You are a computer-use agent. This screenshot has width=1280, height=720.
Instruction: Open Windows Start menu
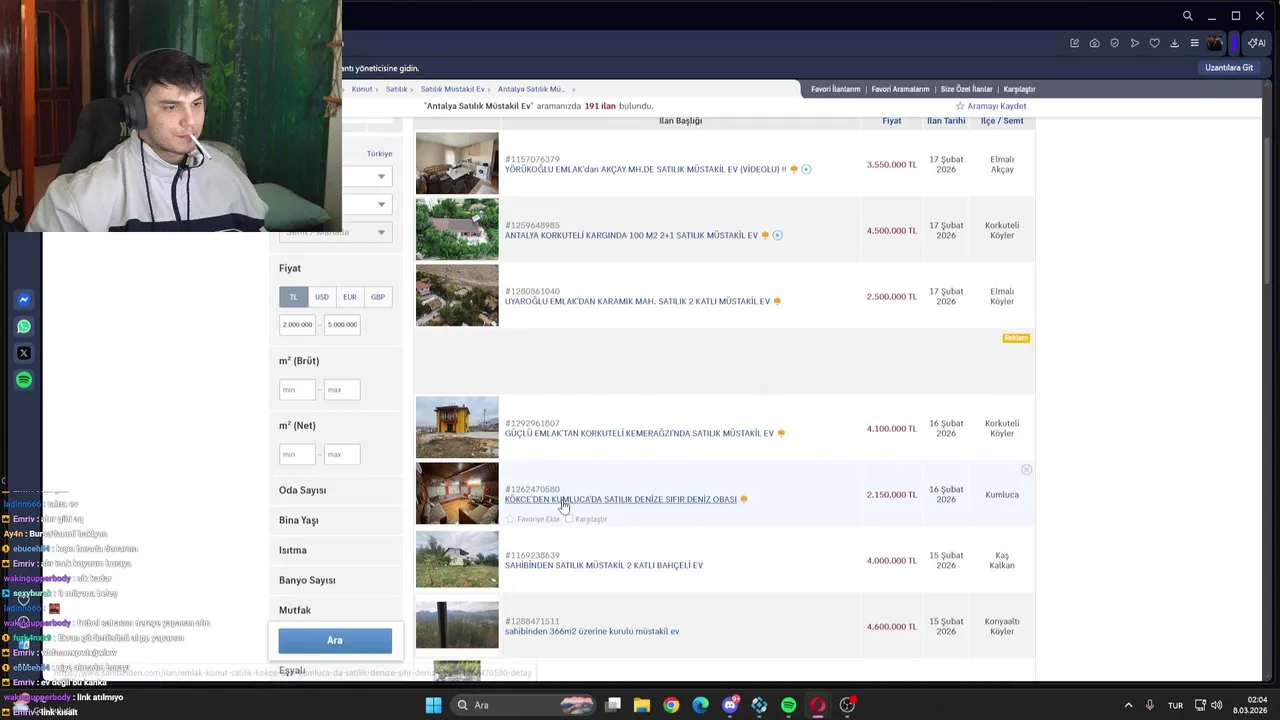coord(433,705)
